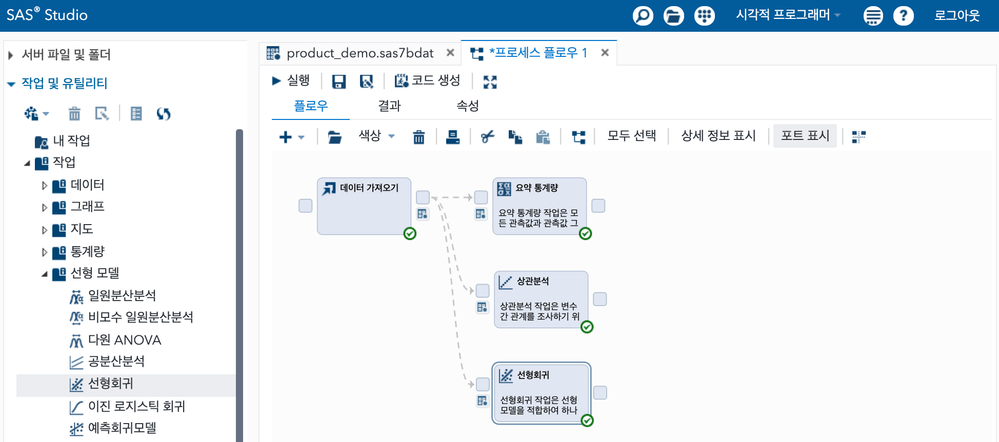
Task: Click the 실행 run button
Action: pos(291,81)
